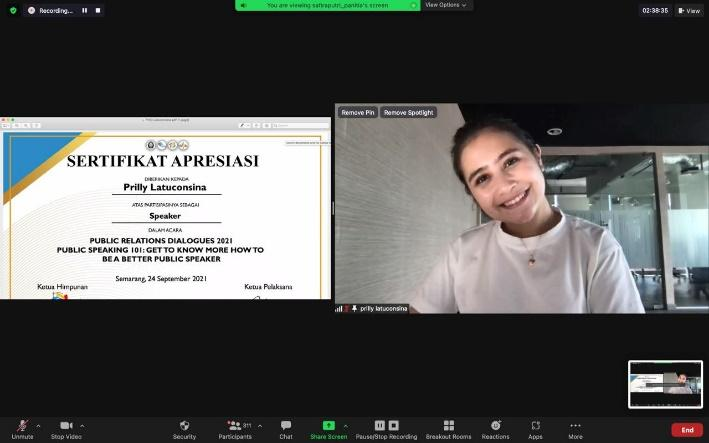Toggle Stop Video camera button
The height and width of the screenshot is (443, 709).
[66, 426]
